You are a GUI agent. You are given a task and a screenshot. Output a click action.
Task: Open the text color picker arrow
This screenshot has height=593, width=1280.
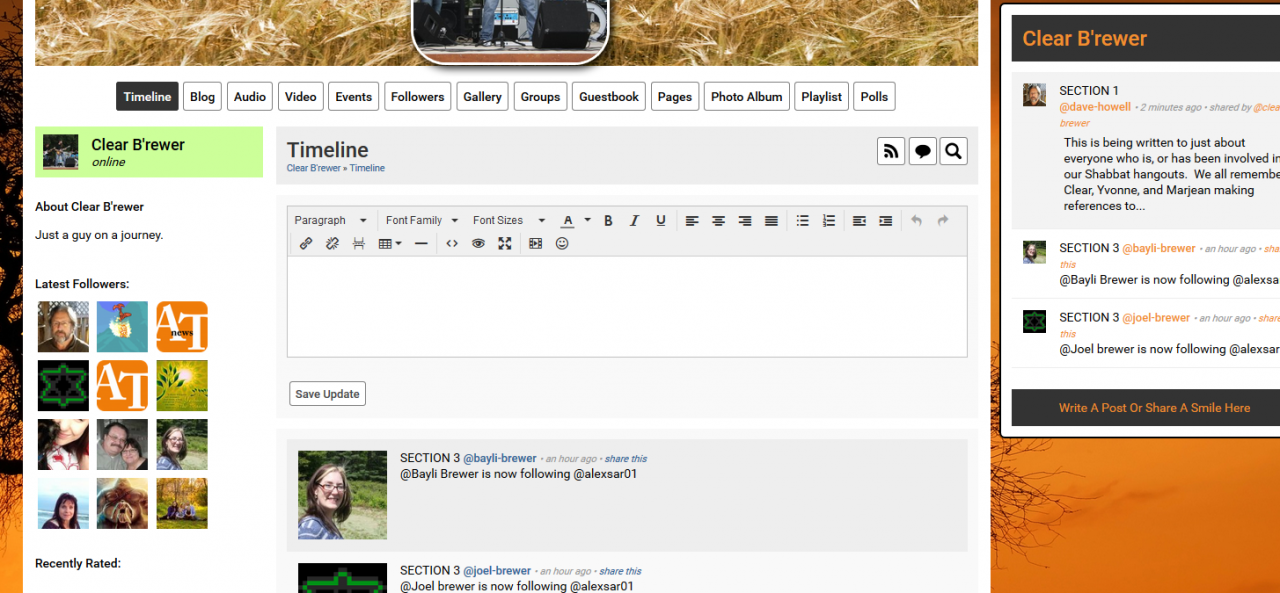point(587,220)
